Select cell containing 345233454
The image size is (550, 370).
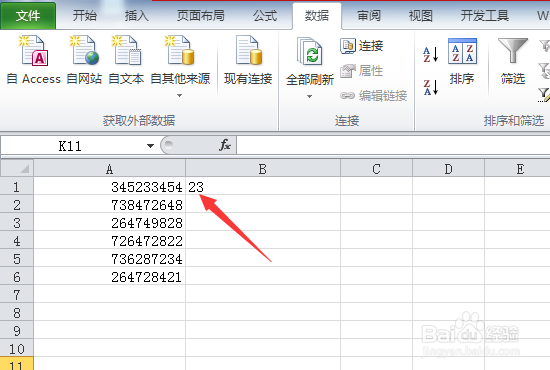coord(110,186)
